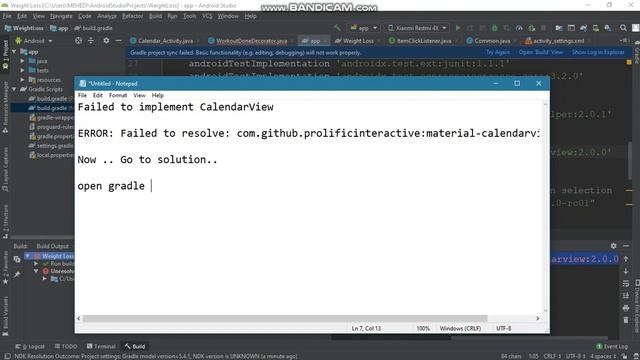Open the Android view selector dropdown
This screenshot has width=640, height=360.
(x=34, y=41)
